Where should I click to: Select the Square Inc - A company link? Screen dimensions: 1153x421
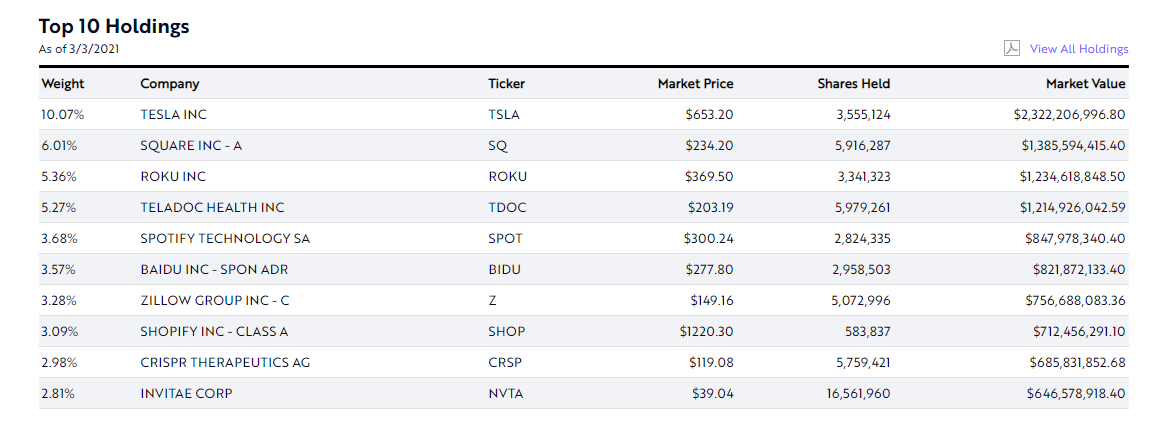pos(191,146)
